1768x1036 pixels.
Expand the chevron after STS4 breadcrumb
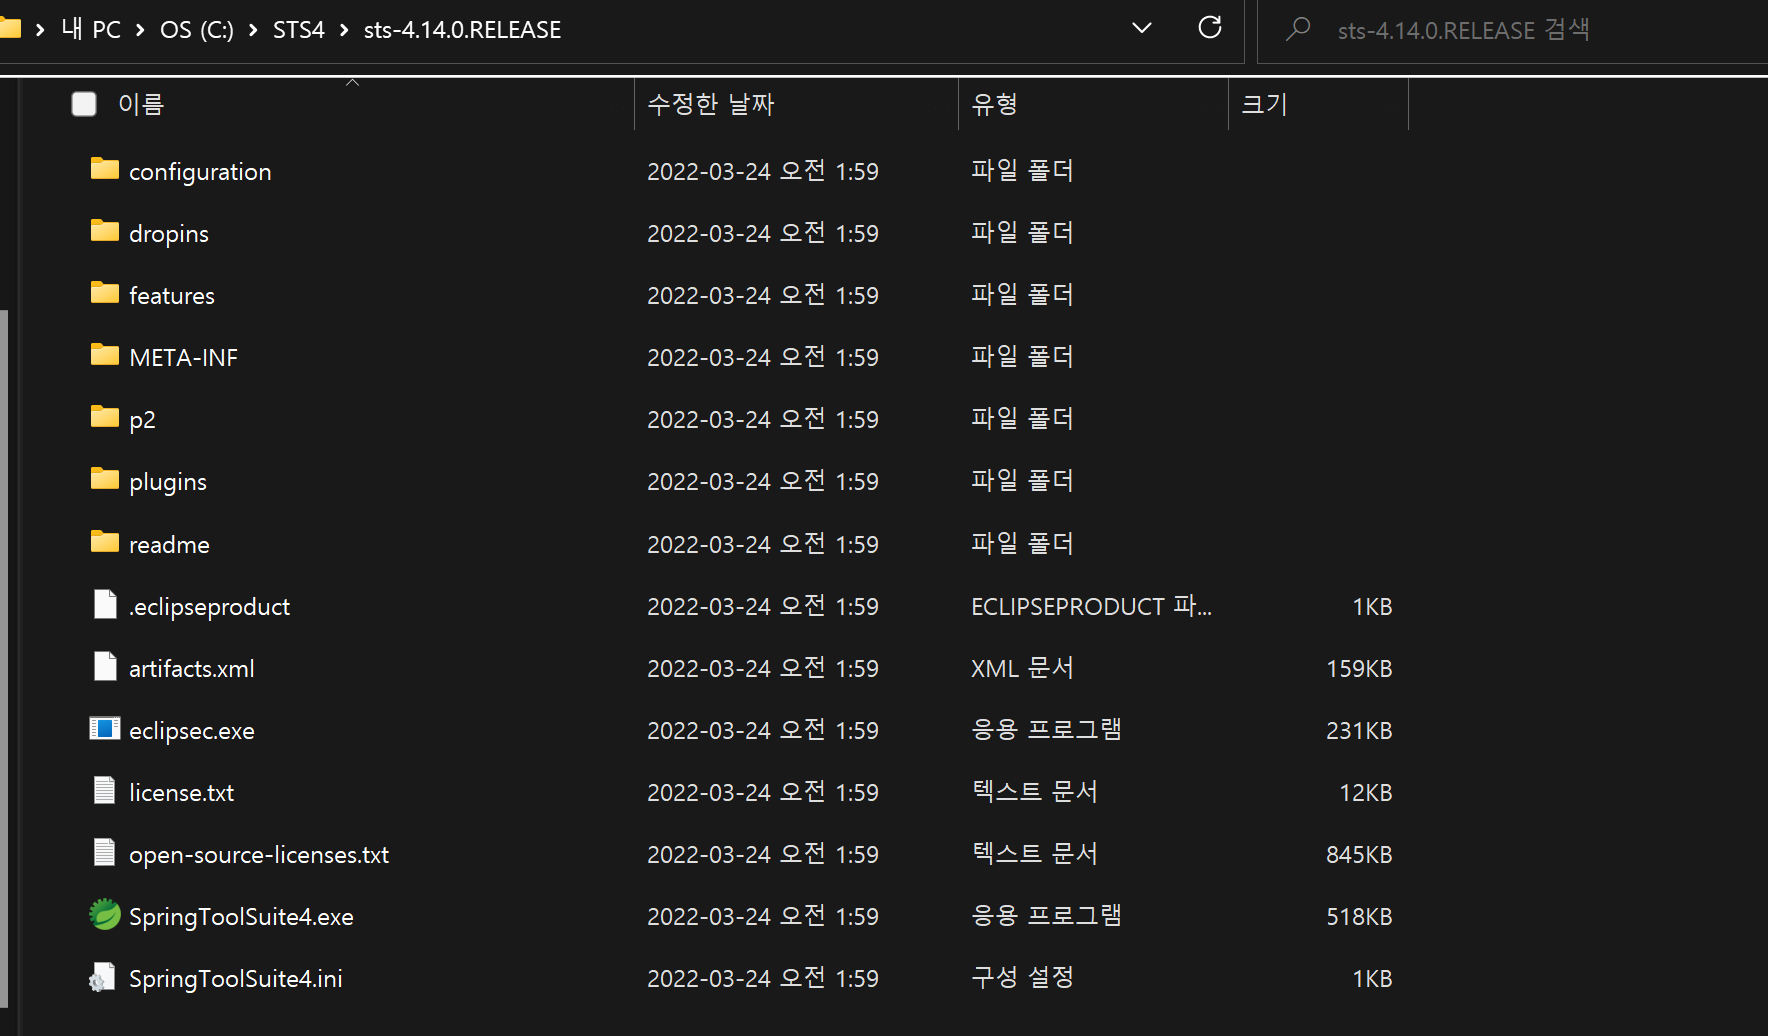344,30
